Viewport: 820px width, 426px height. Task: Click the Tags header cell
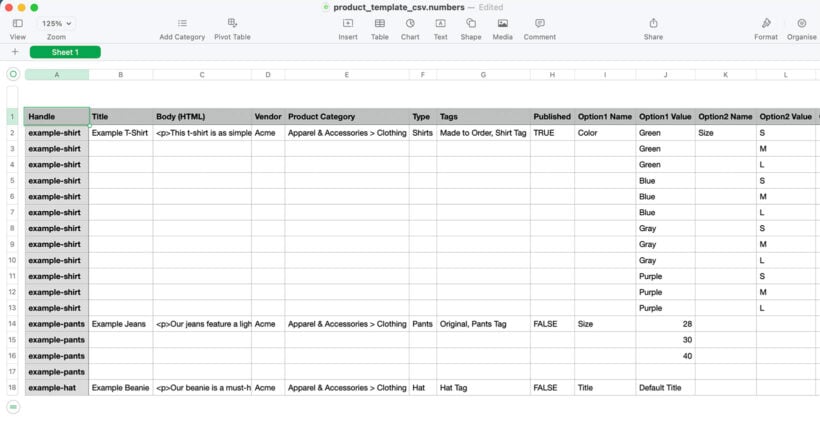pos(483,117)
